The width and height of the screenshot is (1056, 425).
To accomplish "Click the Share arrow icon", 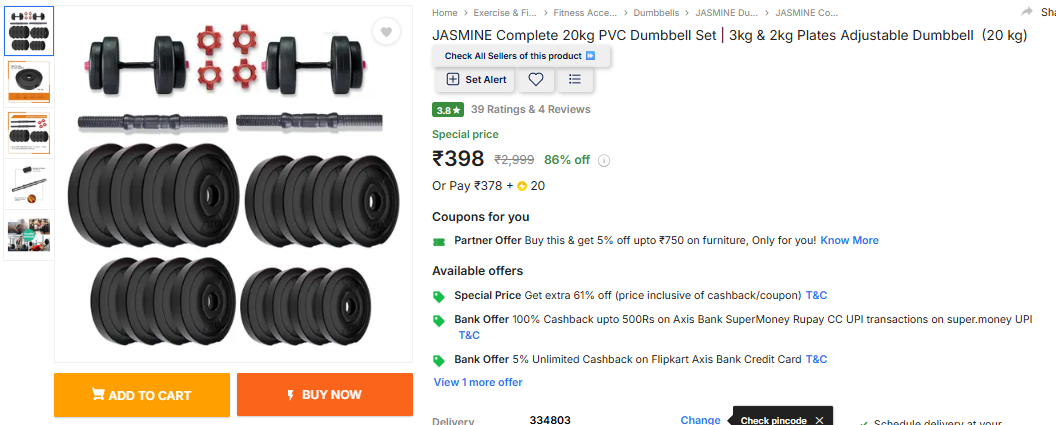I will coord(1027,12).
